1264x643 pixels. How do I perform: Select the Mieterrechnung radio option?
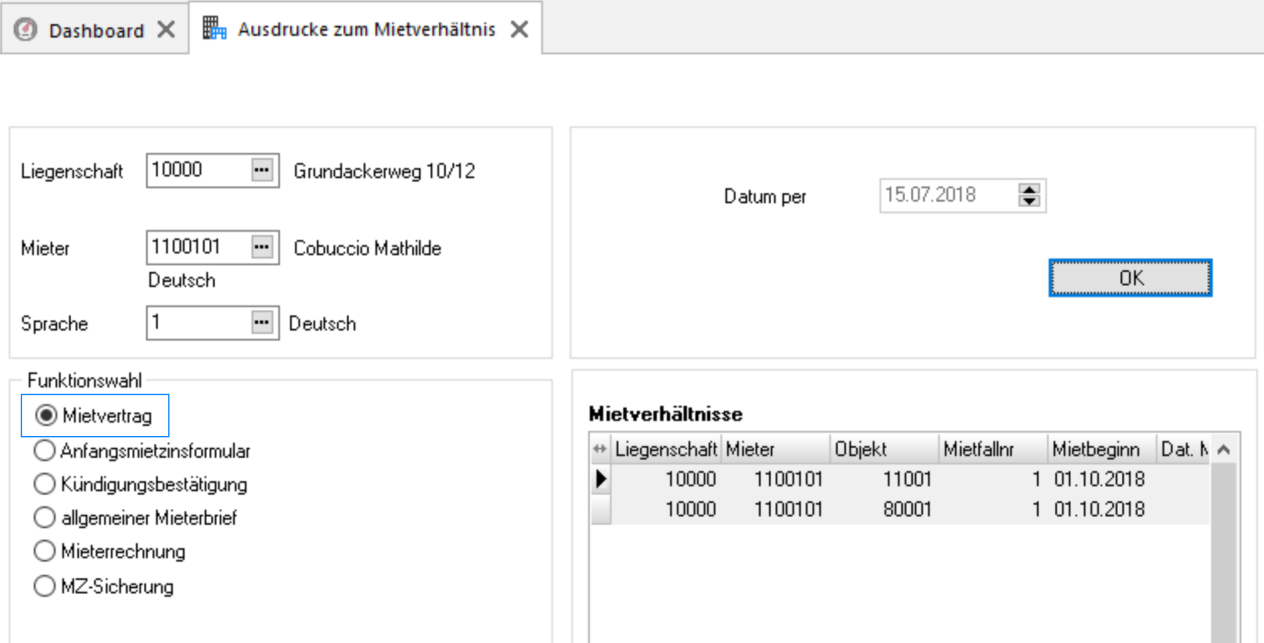(109, 552)
